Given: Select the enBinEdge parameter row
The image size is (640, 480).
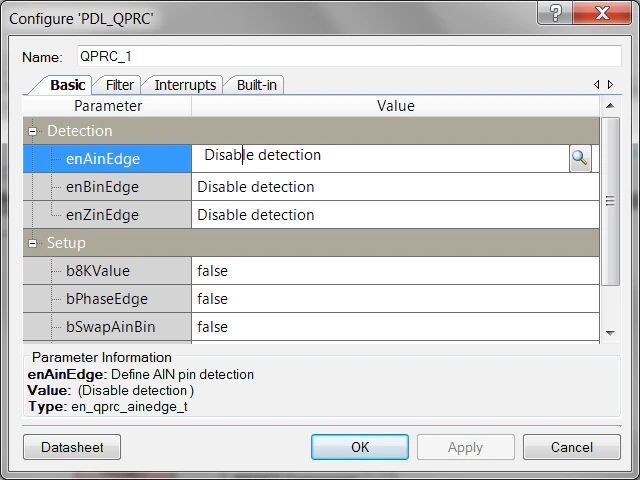Looking at the screenshot, I should coord(107,187).
